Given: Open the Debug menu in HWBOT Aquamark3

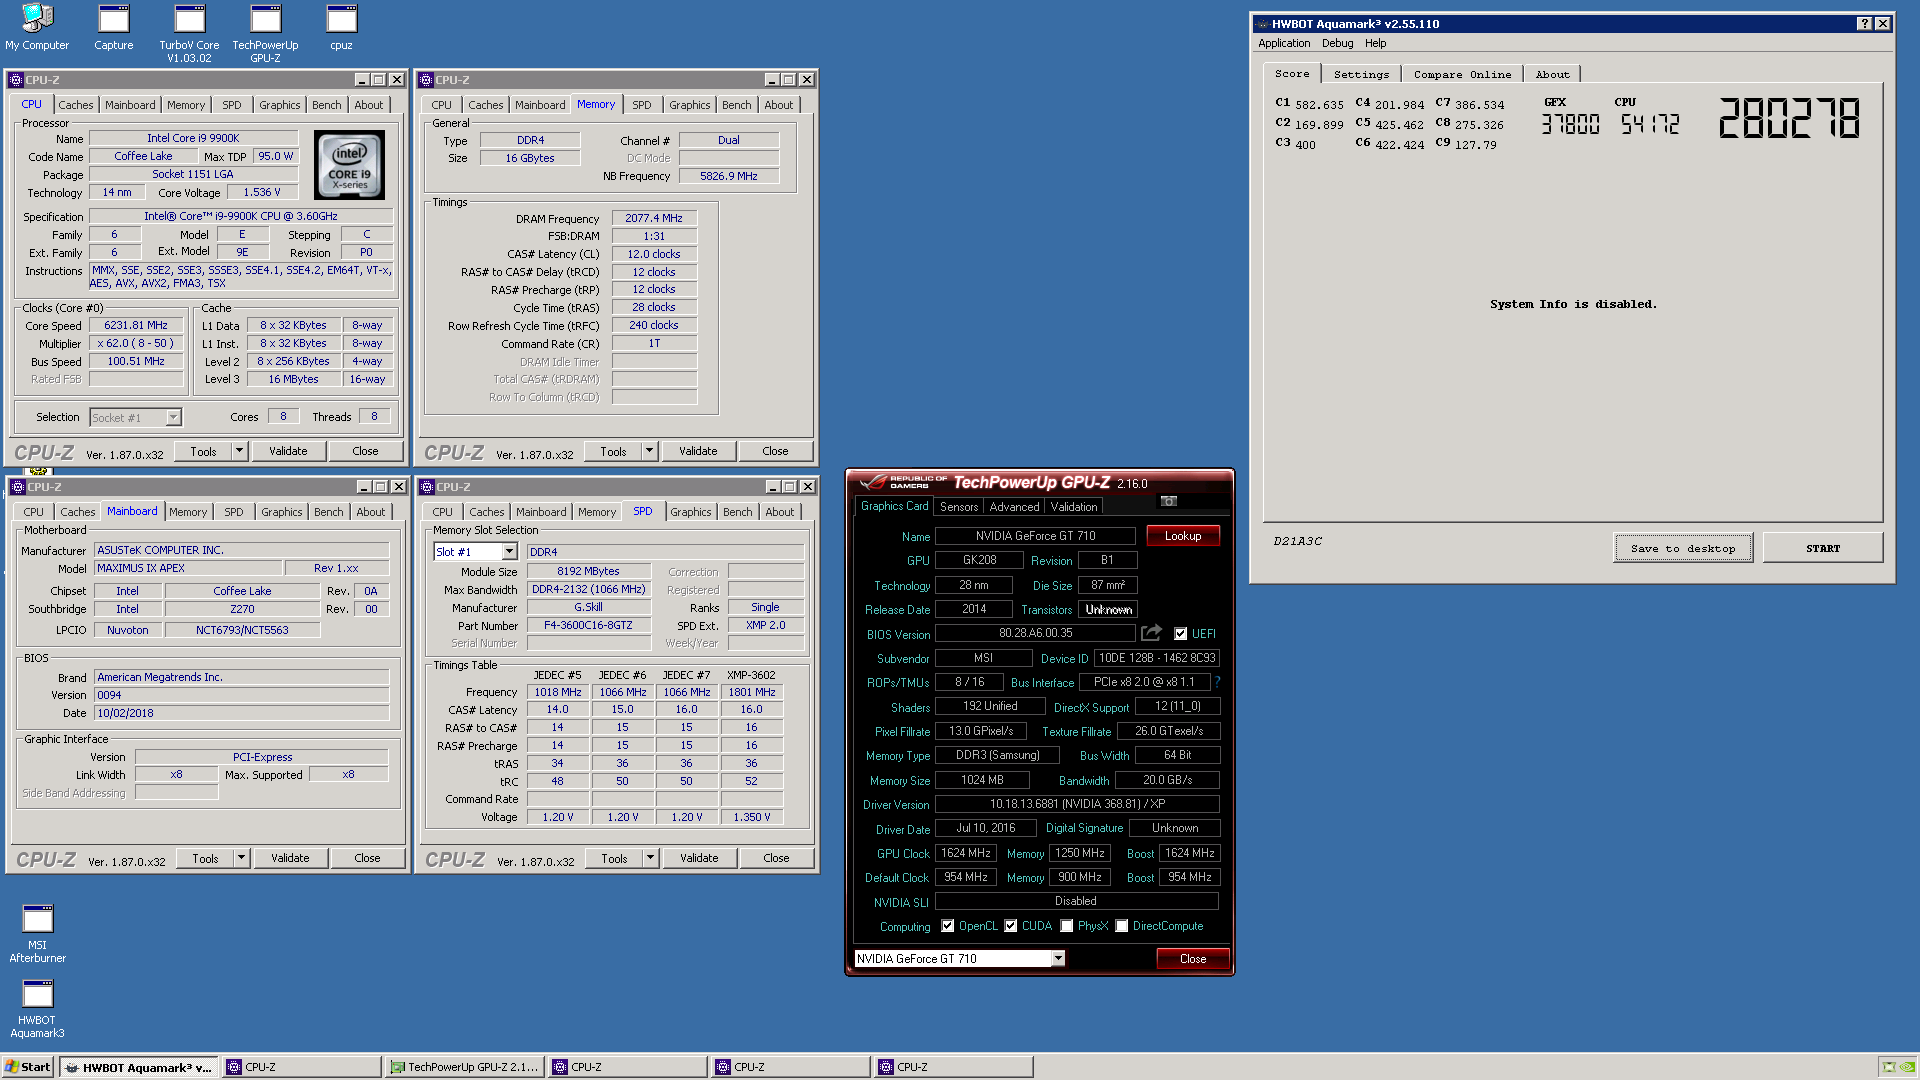Looking at the screenshot, I should 1337,43.
